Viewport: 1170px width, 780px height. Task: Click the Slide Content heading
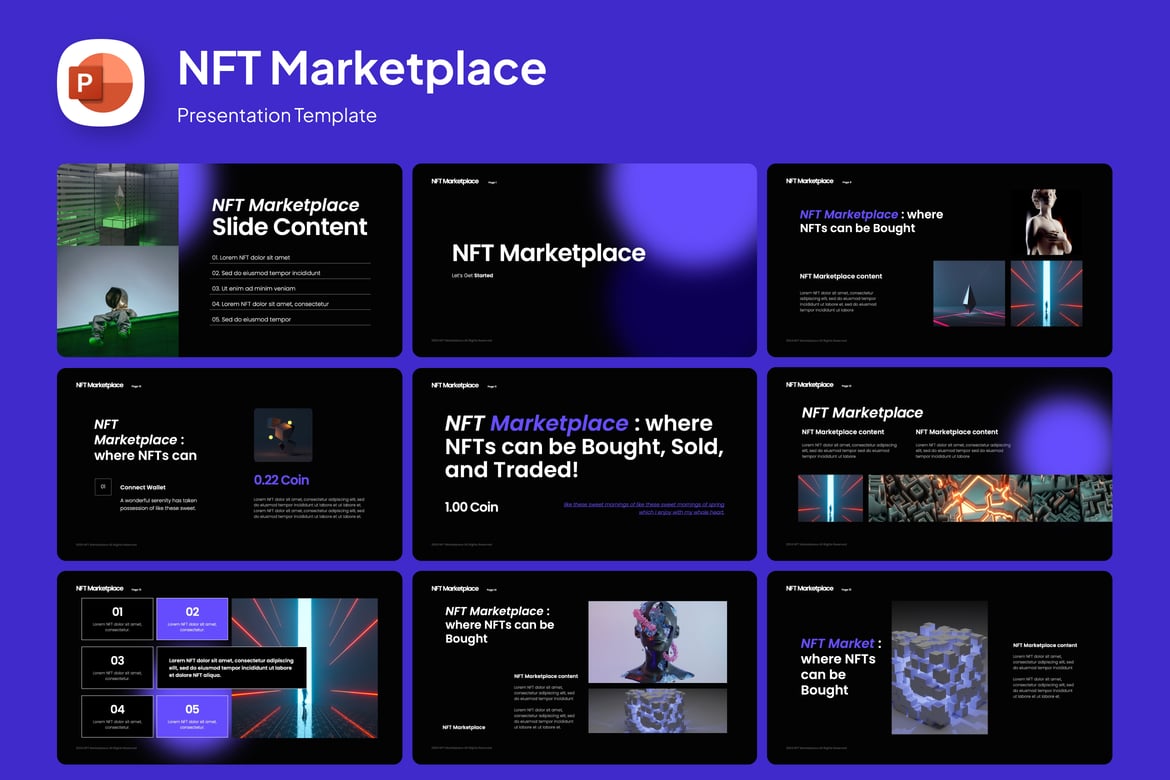pos(290,227)
